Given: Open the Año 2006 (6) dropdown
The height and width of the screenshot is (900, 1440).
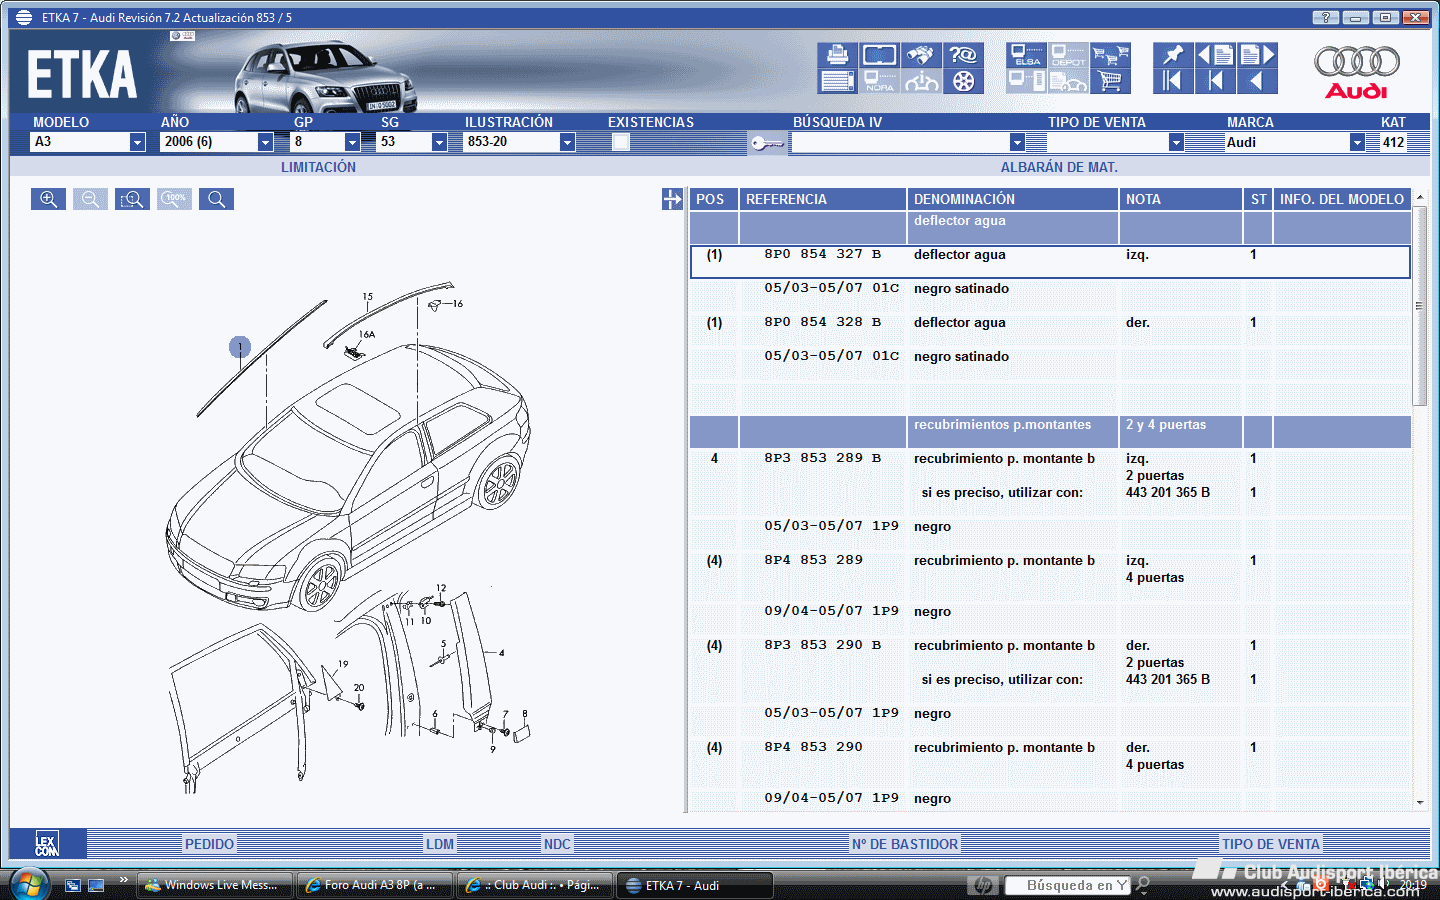Looking at the screenshot, I should [266, 142].
